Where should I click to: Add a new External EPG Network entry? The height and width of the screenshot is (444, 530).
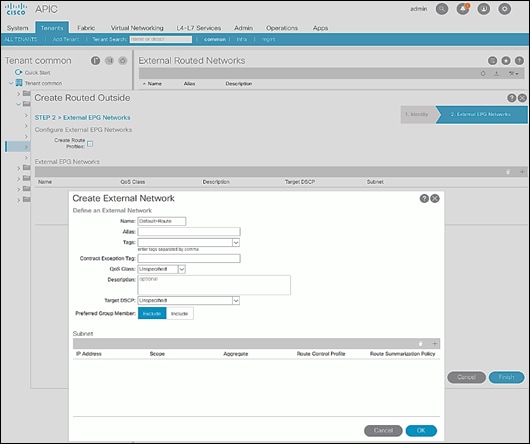(522, 172)
